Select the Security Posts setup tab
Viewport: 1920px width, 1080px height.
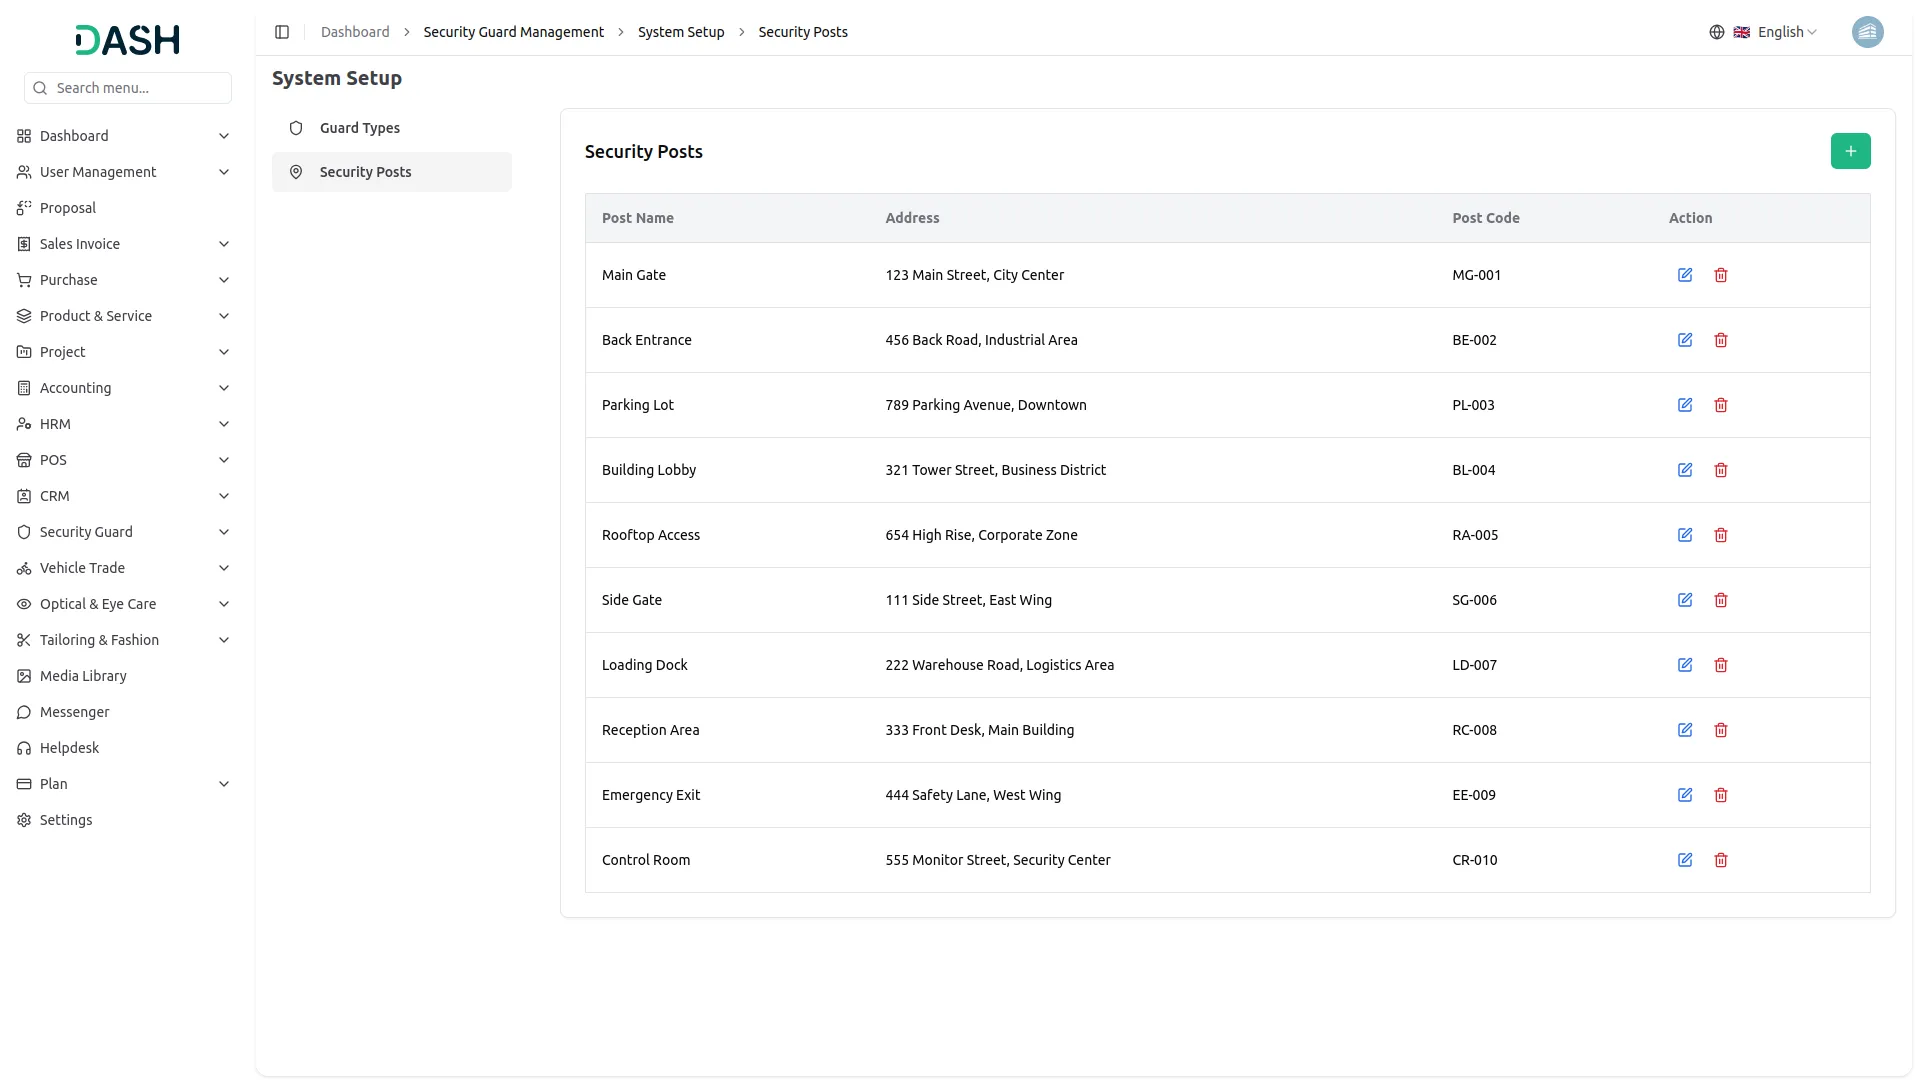tap(366, 172)
